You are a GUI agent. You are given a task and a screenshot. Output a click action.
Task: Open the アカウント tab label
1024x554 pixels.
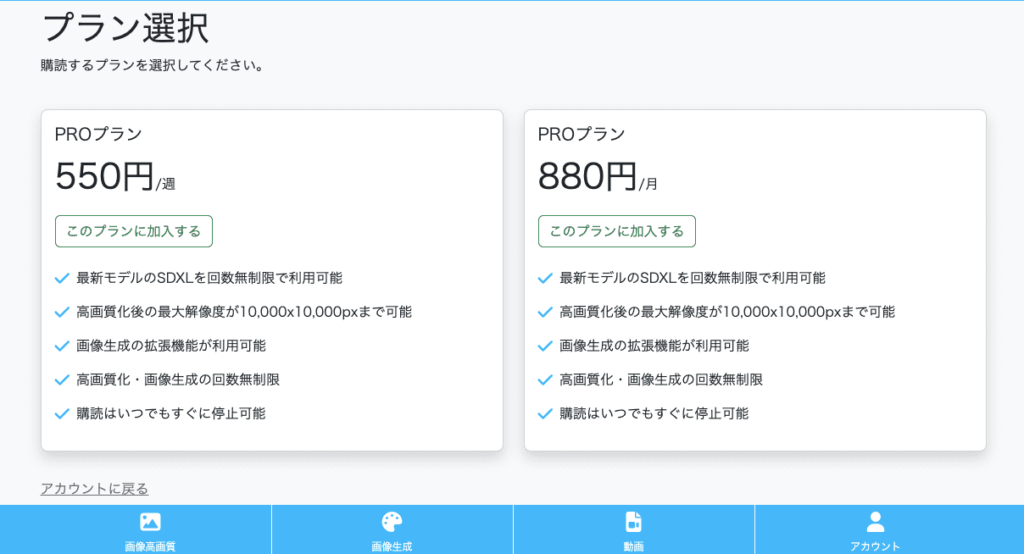pos(875,546)
